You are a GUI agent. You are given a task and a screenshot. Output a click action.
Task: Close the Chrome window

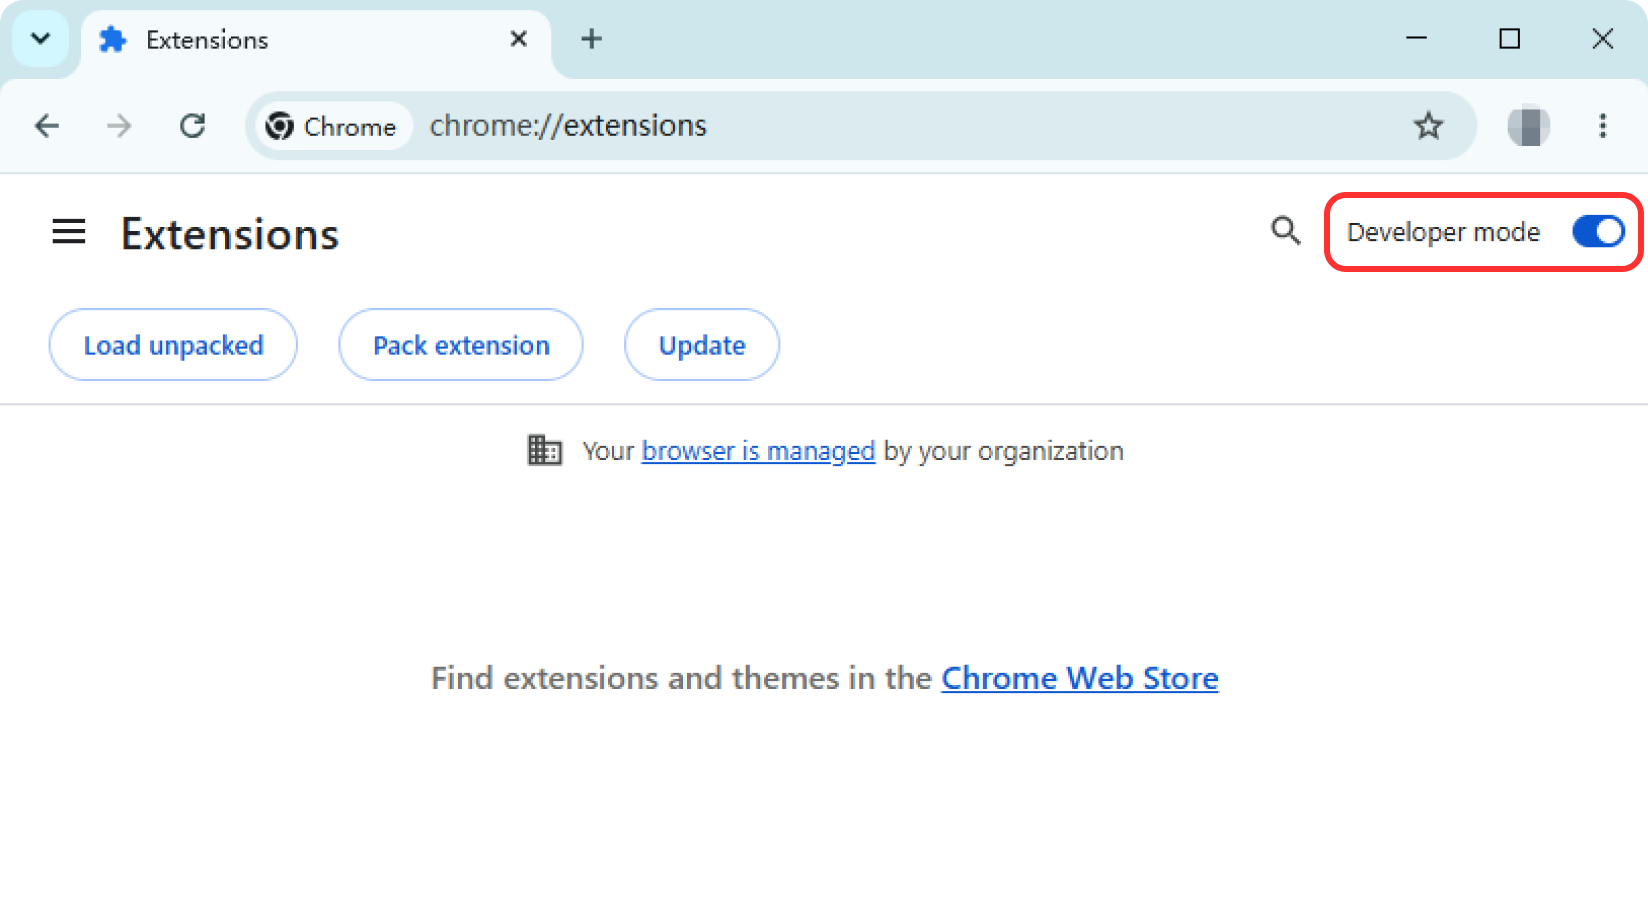click(x=1603, y=39)
